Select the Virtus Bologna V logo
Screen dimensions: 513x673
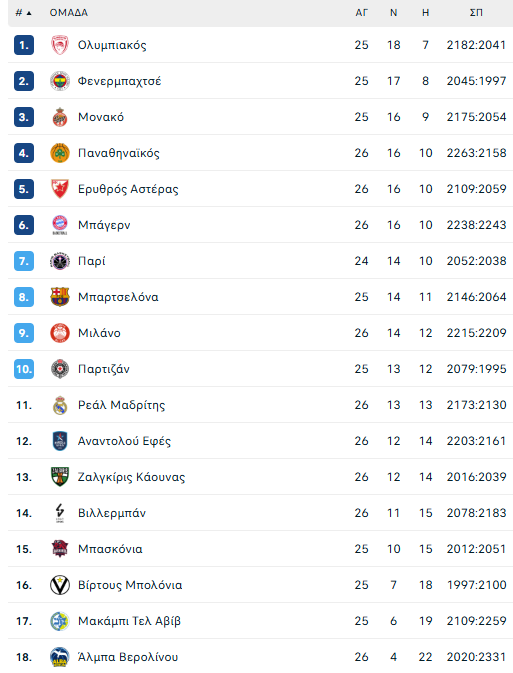click(60, 585)
